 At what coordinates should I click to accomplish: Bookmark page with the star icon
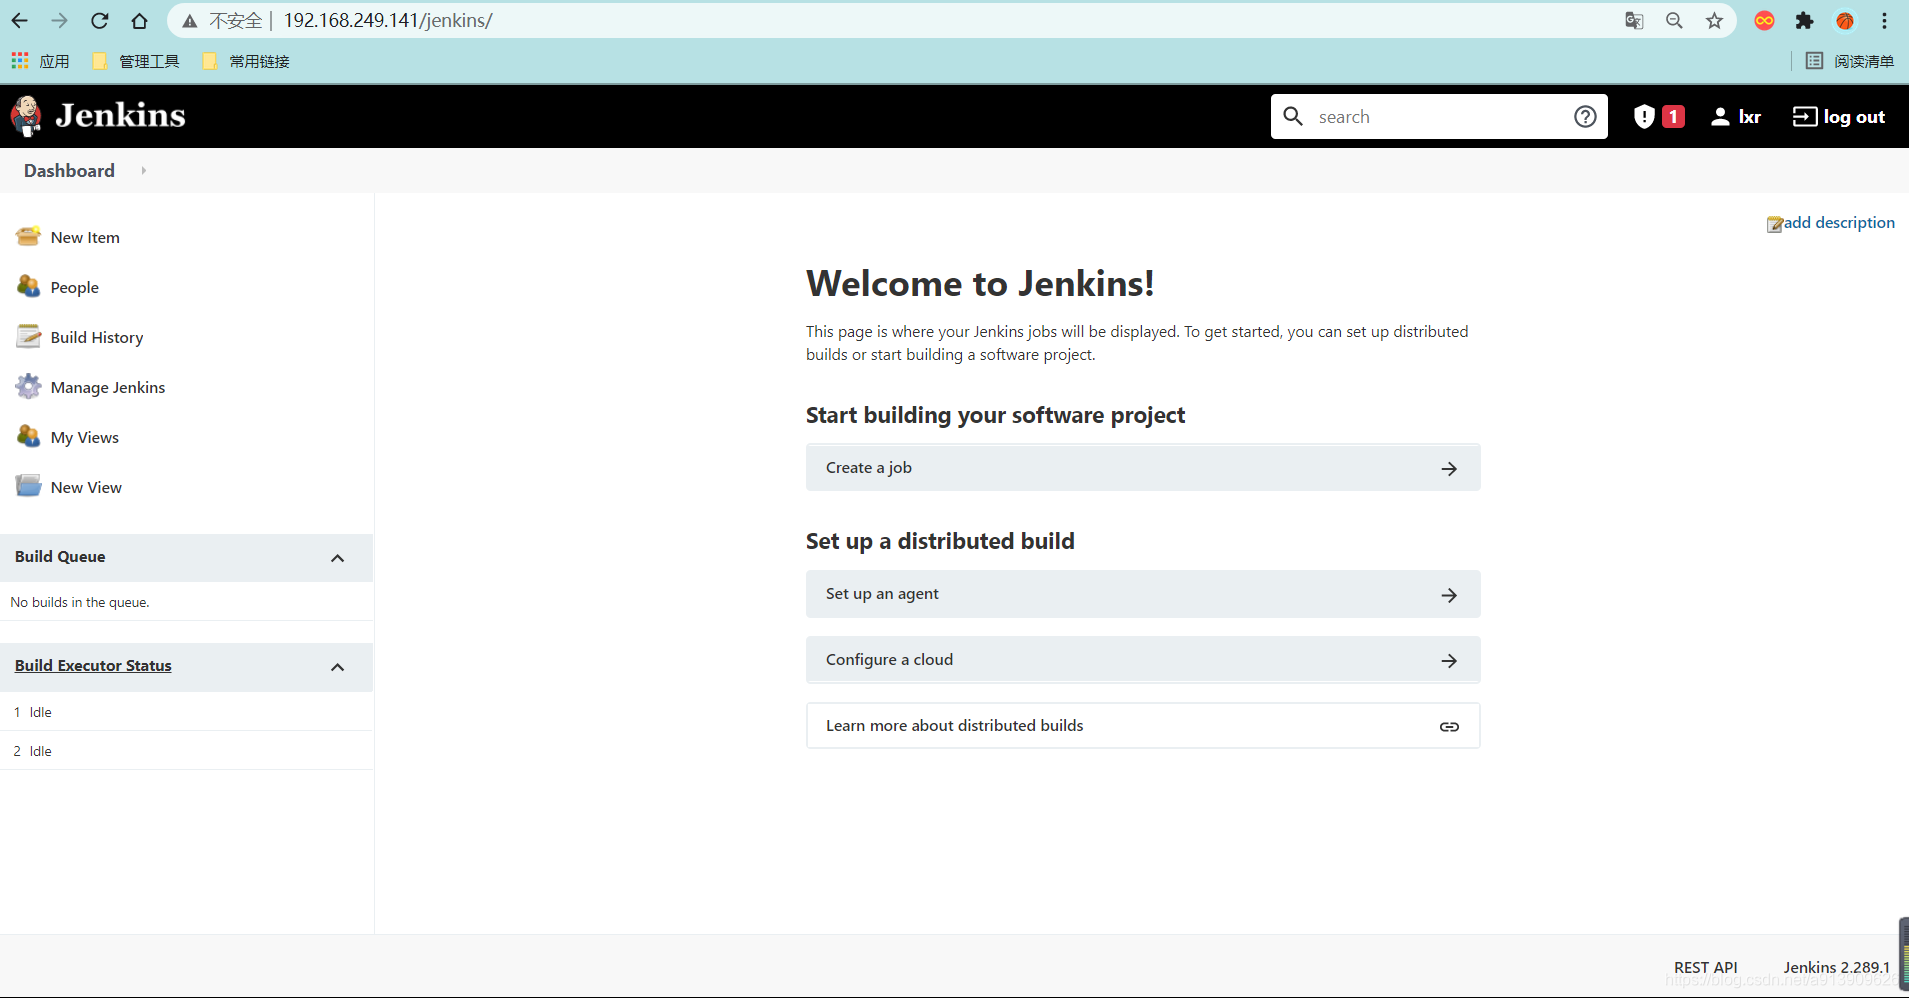(1714, 20)
